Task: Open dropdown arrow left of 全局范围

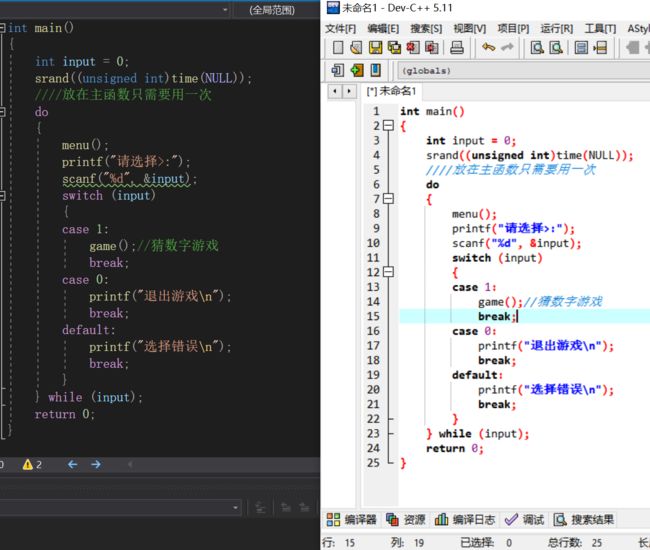Action: point(225,10)
